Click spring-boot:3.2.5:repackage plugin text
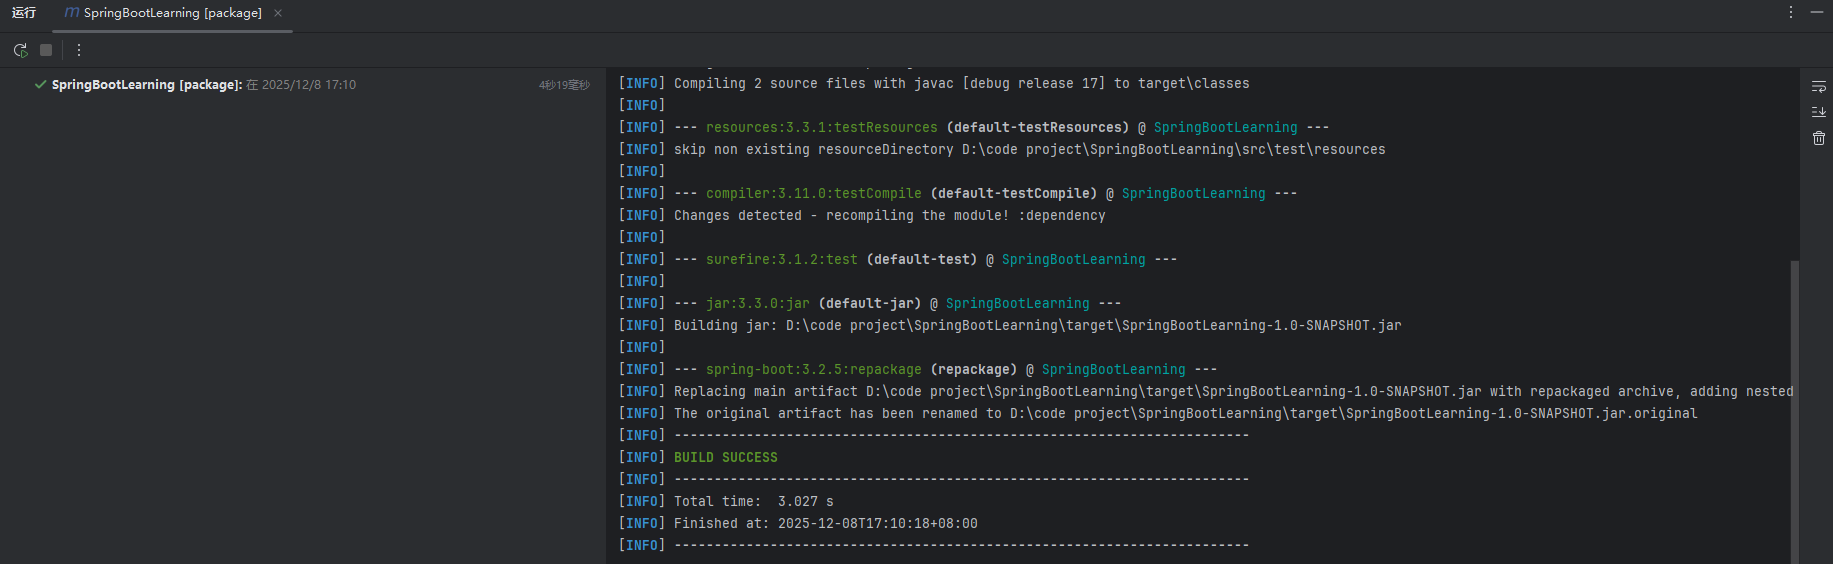 [x=814, y=369]
